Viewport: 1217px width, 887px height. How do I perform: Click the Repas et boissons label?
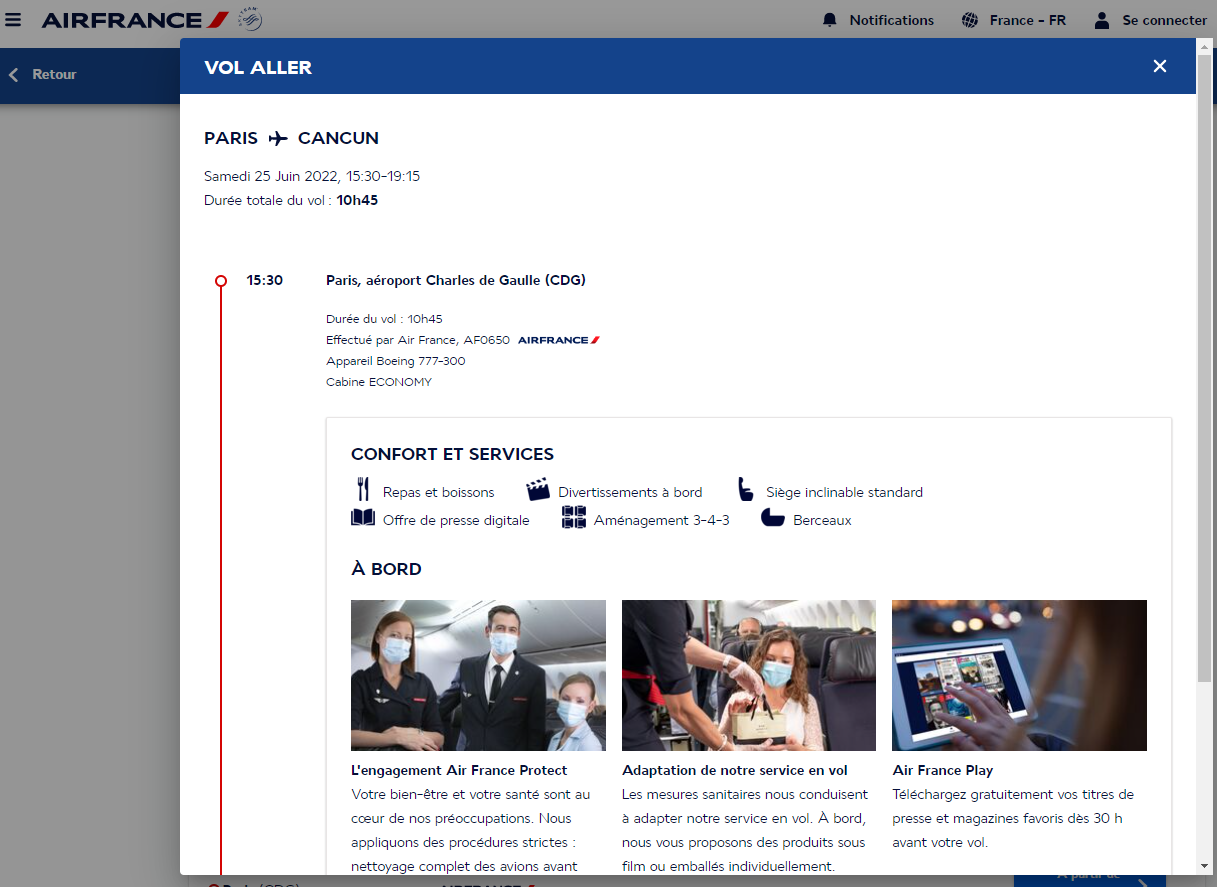439,493
